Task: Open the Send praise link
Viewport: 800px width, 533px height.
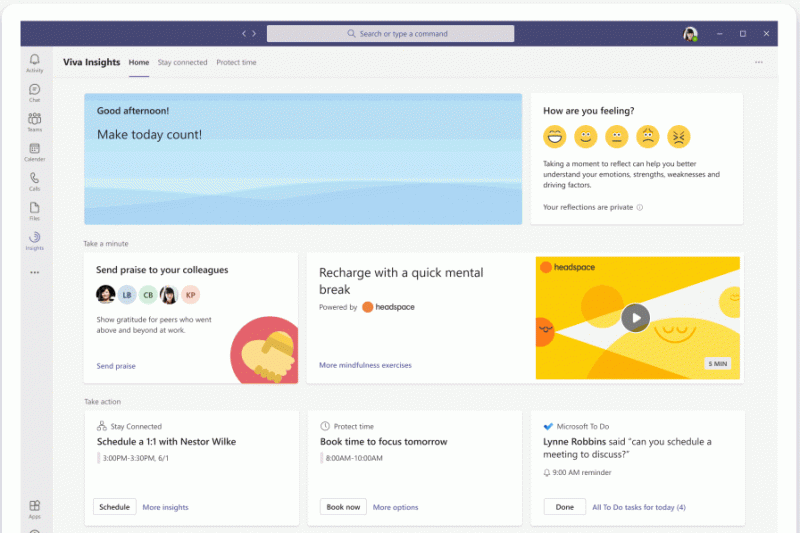Action: tap(116, 366)
